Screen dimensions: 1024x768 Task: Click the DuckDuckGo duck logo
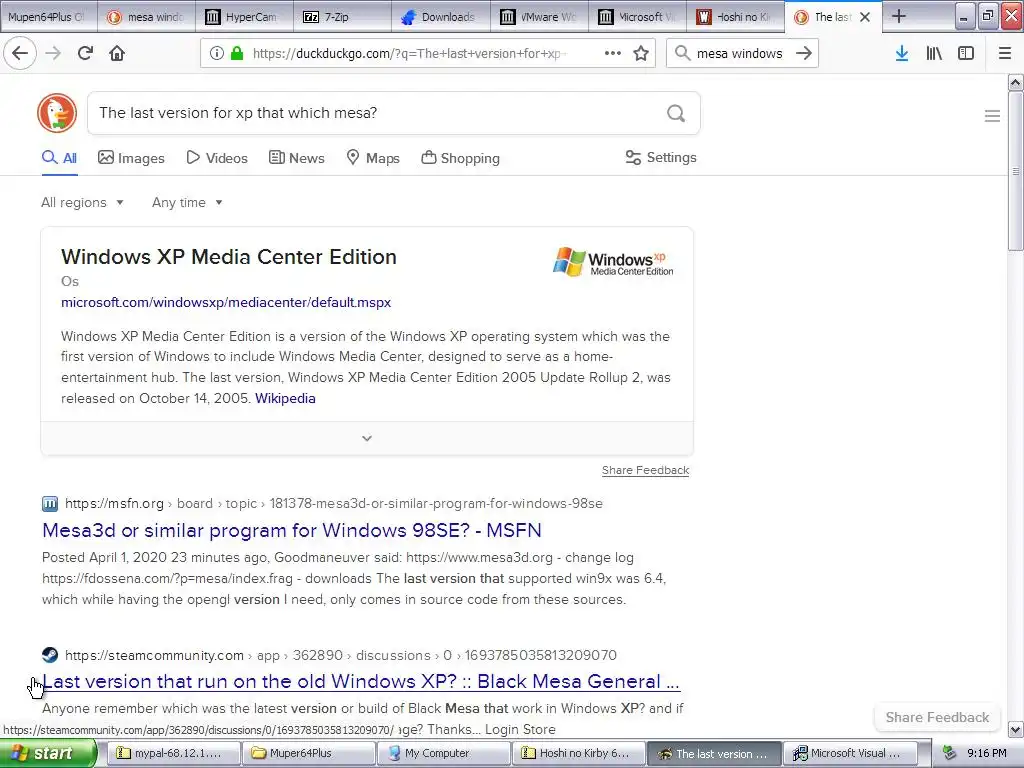57,113
